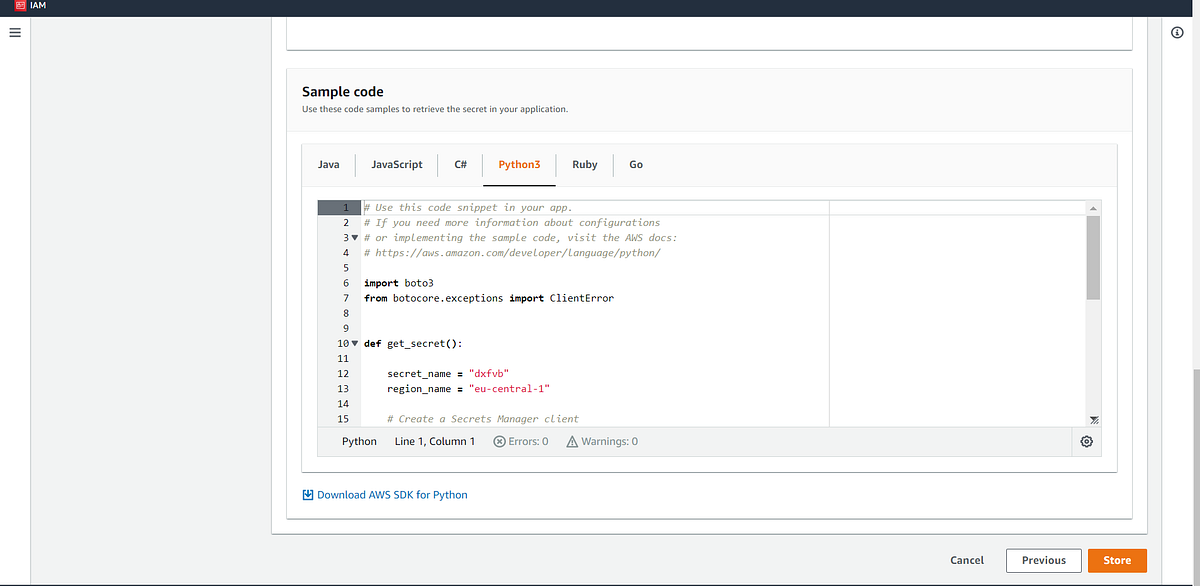Image resolution: width=1200 pixels, height=586 pixels.
Task: Open editor settings via the gear icon
Action: pyautogui.click(x=1086, y=441)
